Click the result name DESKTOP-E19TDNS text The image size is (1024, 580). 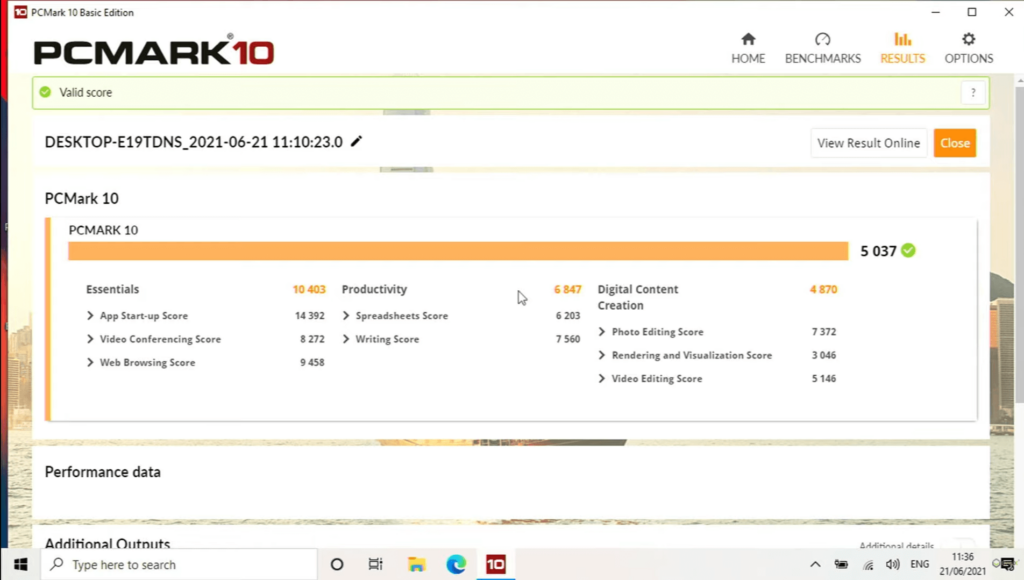click(x=193, y=142)
